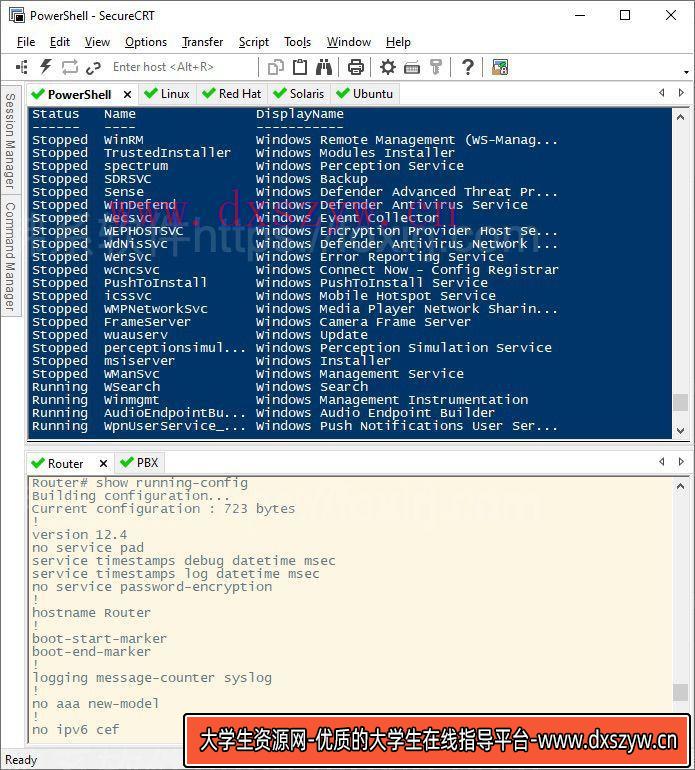Open Session Options gear icon
The height and width of the screenshot is (770, 695).
pos(388,67)
